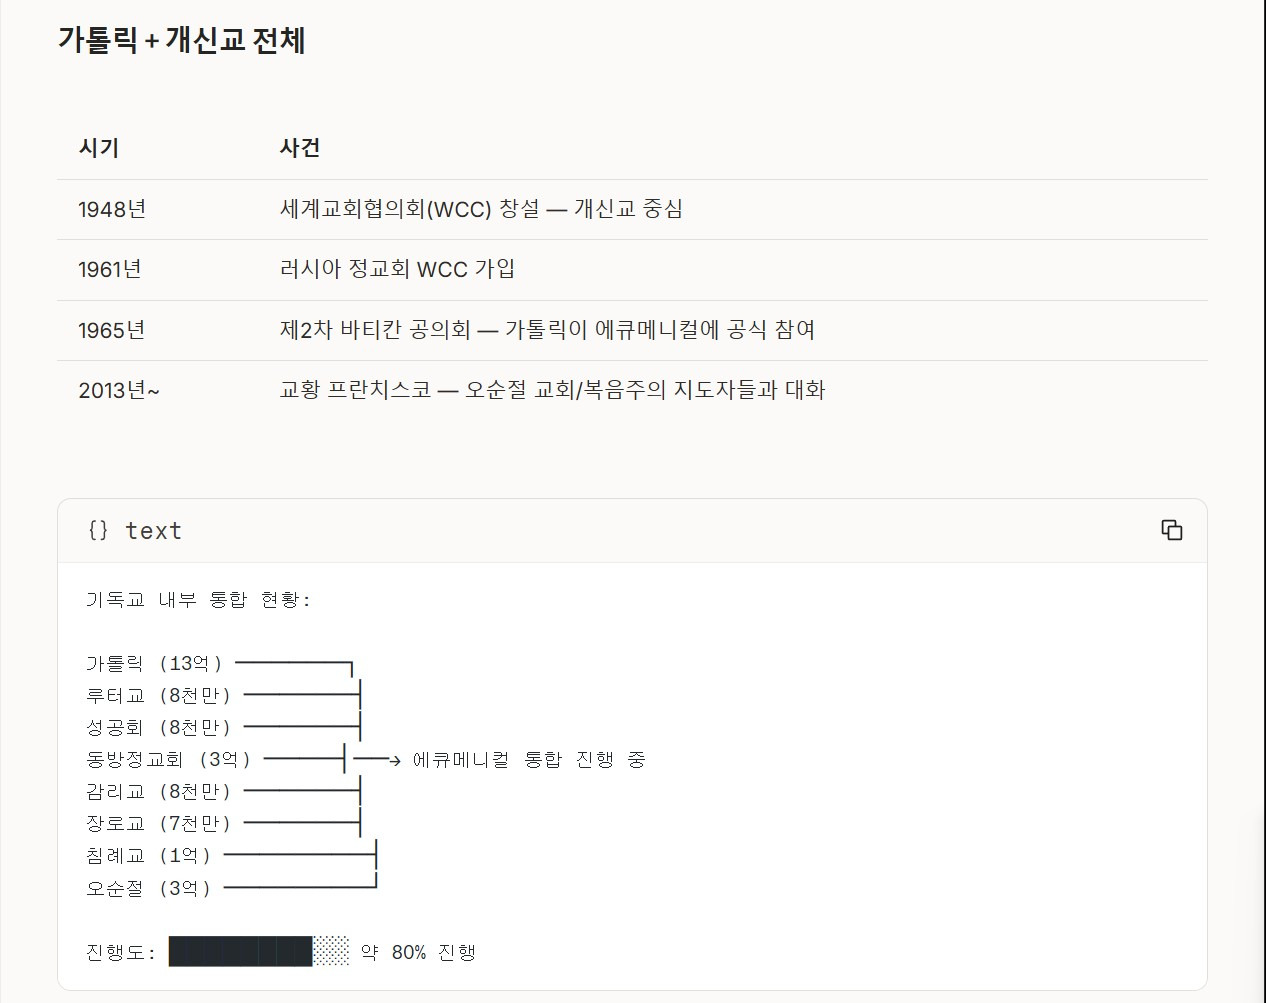Select the 1965년 date cell

[112, 330]
